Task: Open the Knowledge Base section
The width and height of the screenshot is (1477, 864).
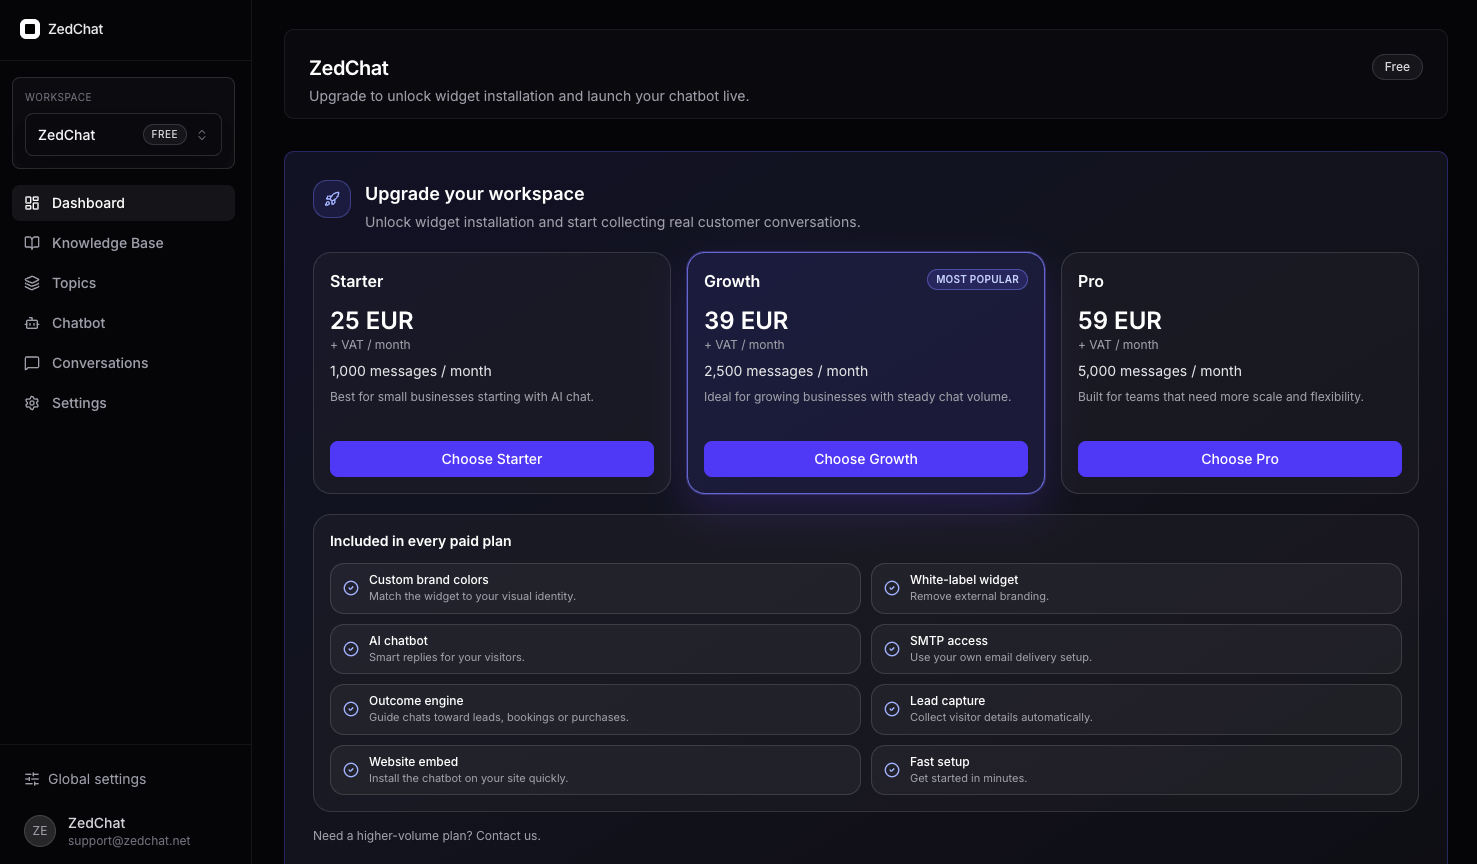Action: pos(107,243)
